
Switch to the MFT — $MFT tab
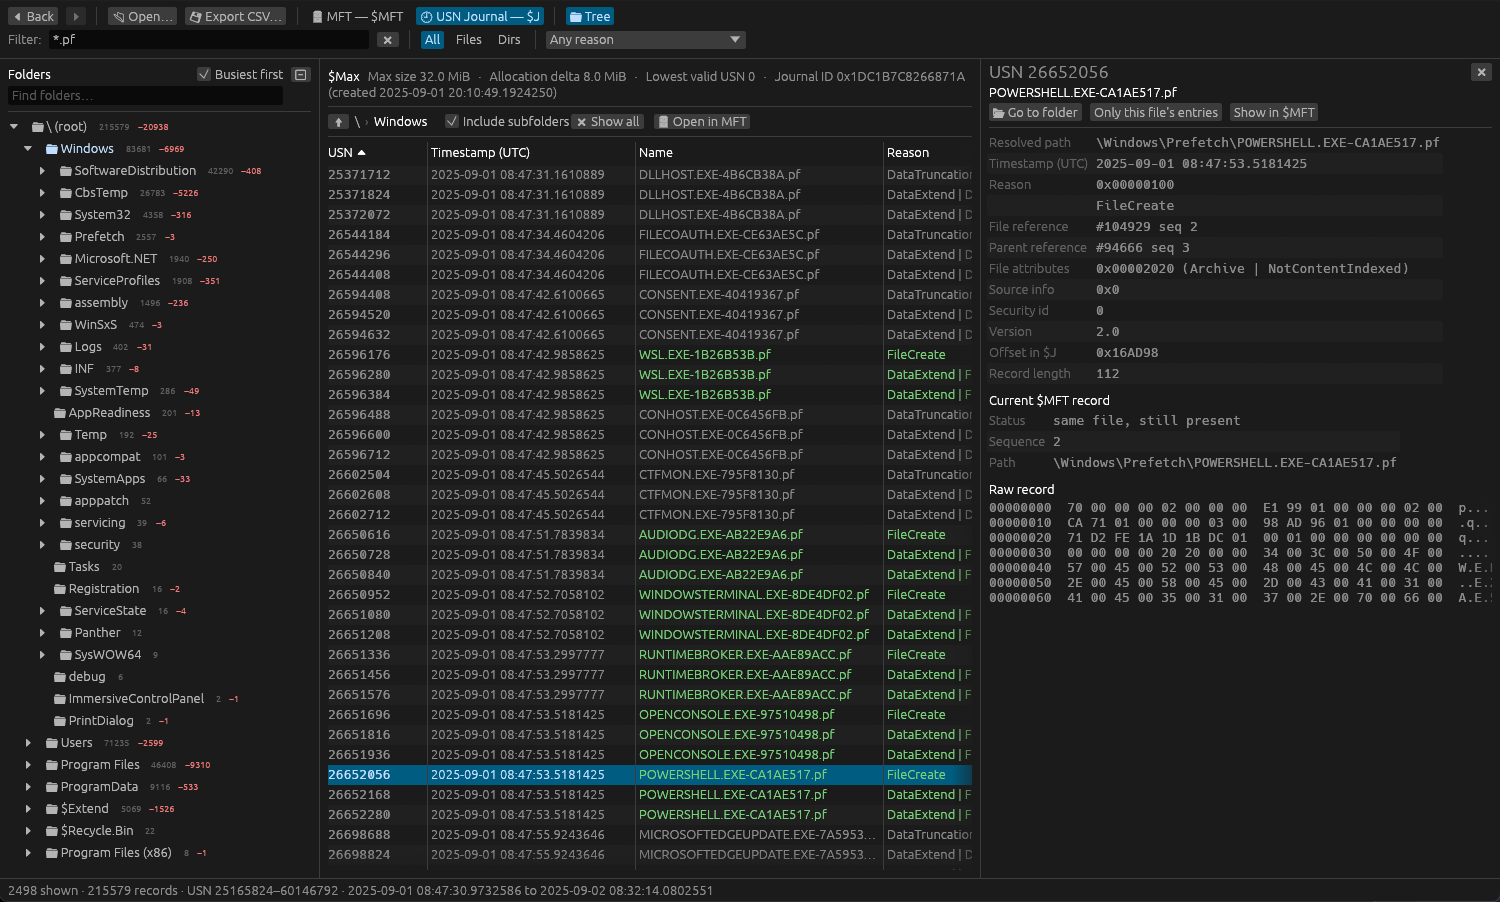point(357,16)
